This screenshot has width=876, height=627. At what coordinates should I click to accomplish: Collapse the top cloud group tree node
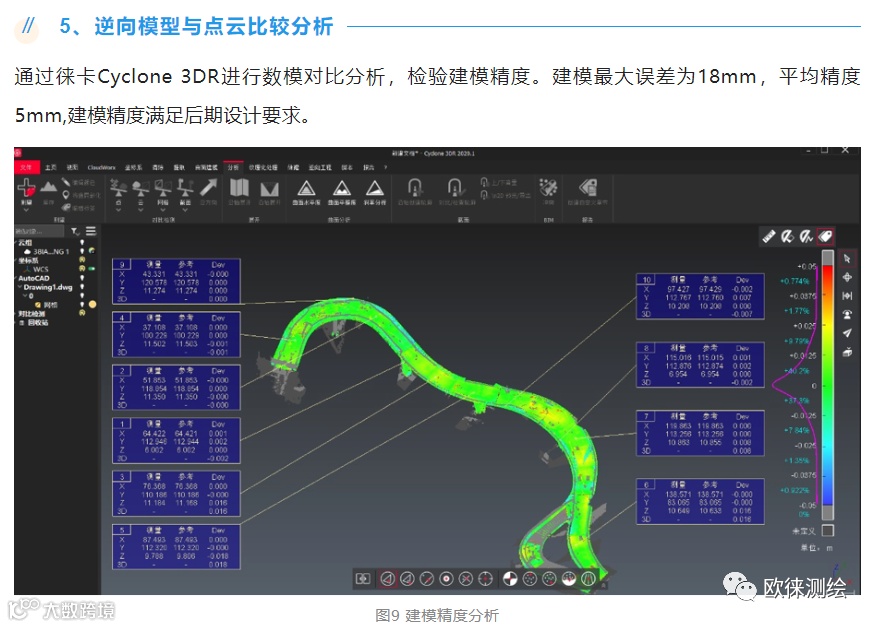[16, 243]
